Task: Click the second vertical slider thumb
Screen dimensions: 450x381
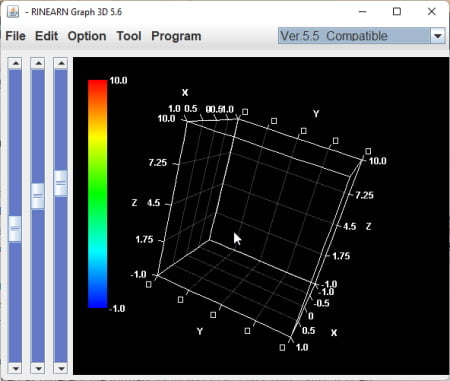Action: [38, 196]
